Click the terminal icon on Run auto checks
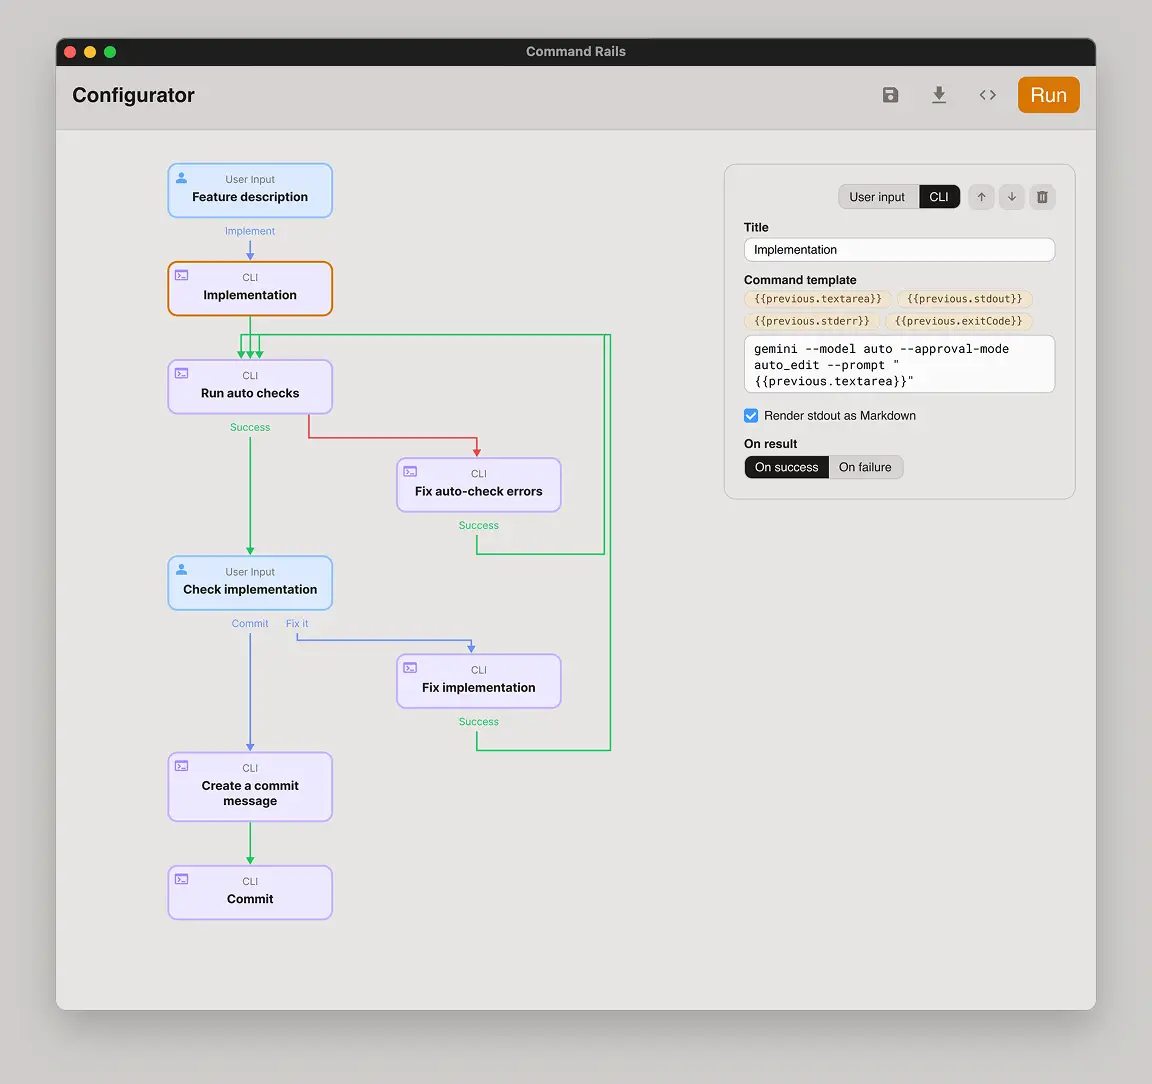Viewport: 1152px width, 1084px height. click(x=181, y=373)
